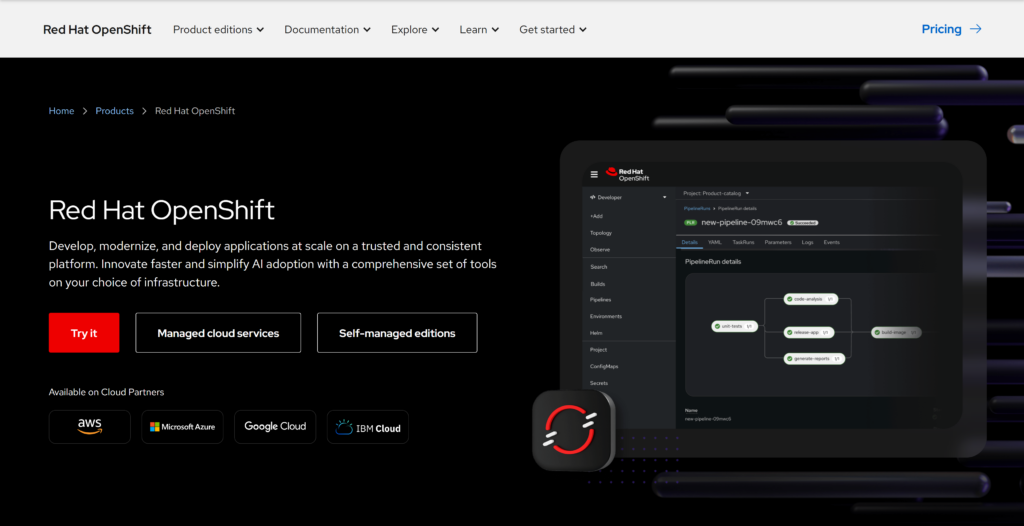Open the TaskRuns tab
Screen dimensions: 1024x526
743,242
